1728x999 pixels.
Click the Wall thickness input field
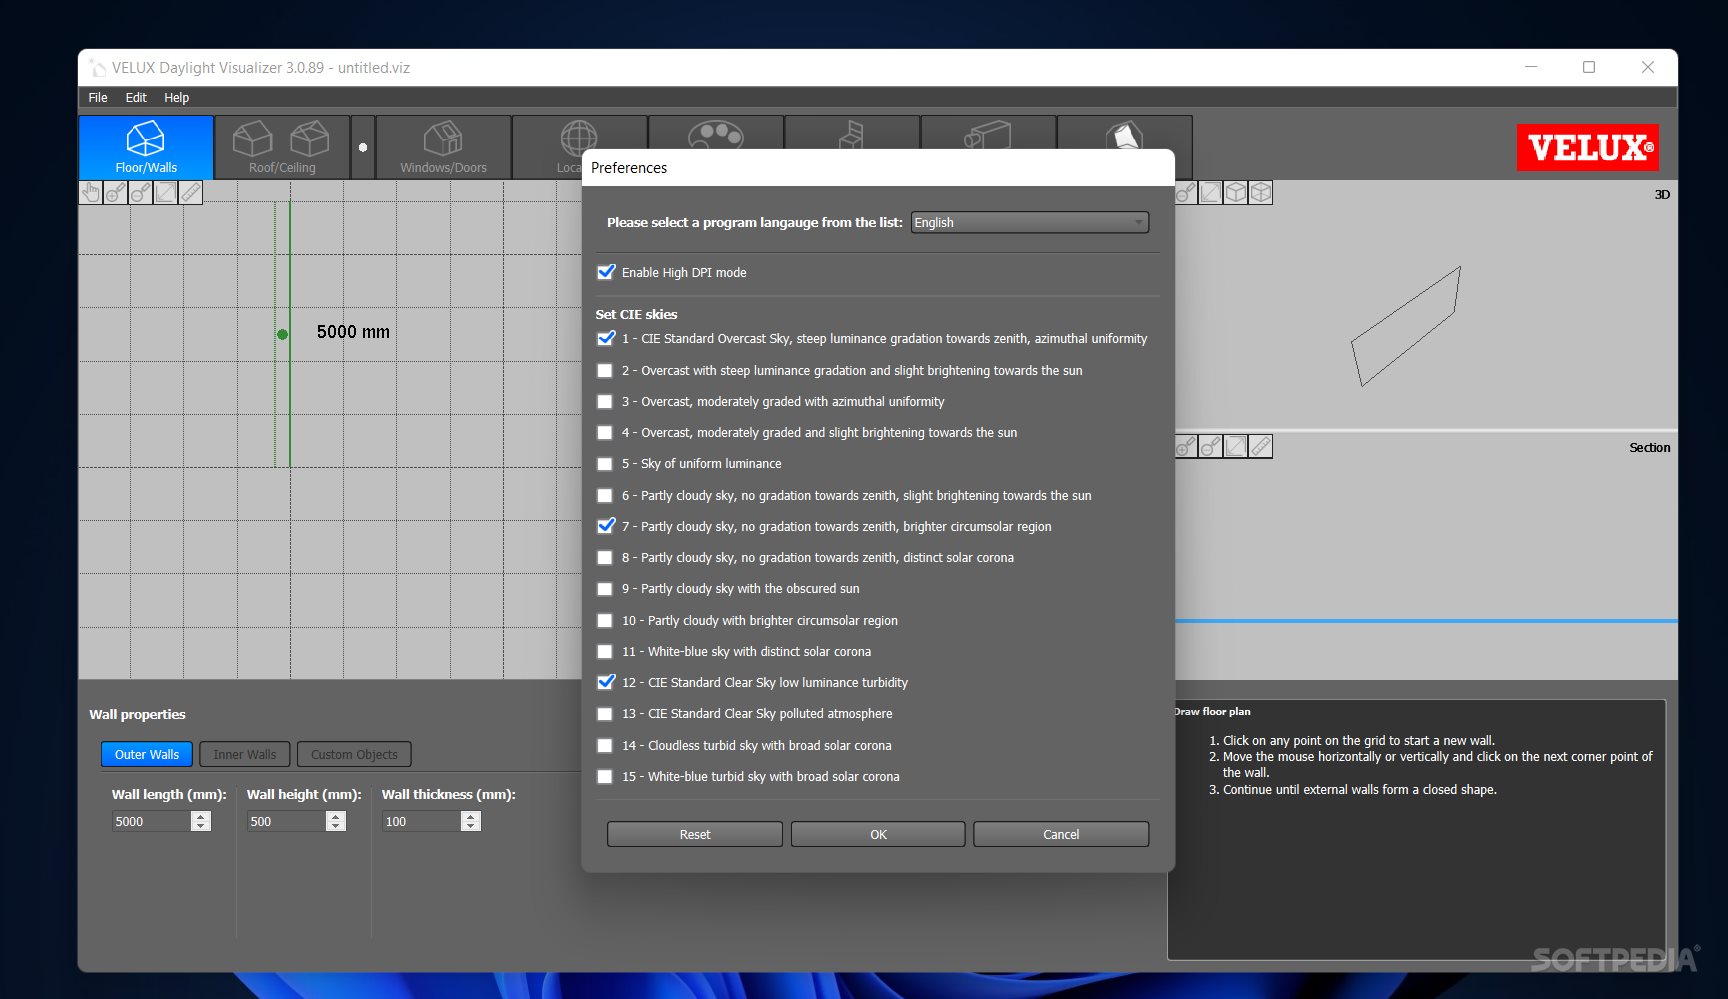point(421,821)
